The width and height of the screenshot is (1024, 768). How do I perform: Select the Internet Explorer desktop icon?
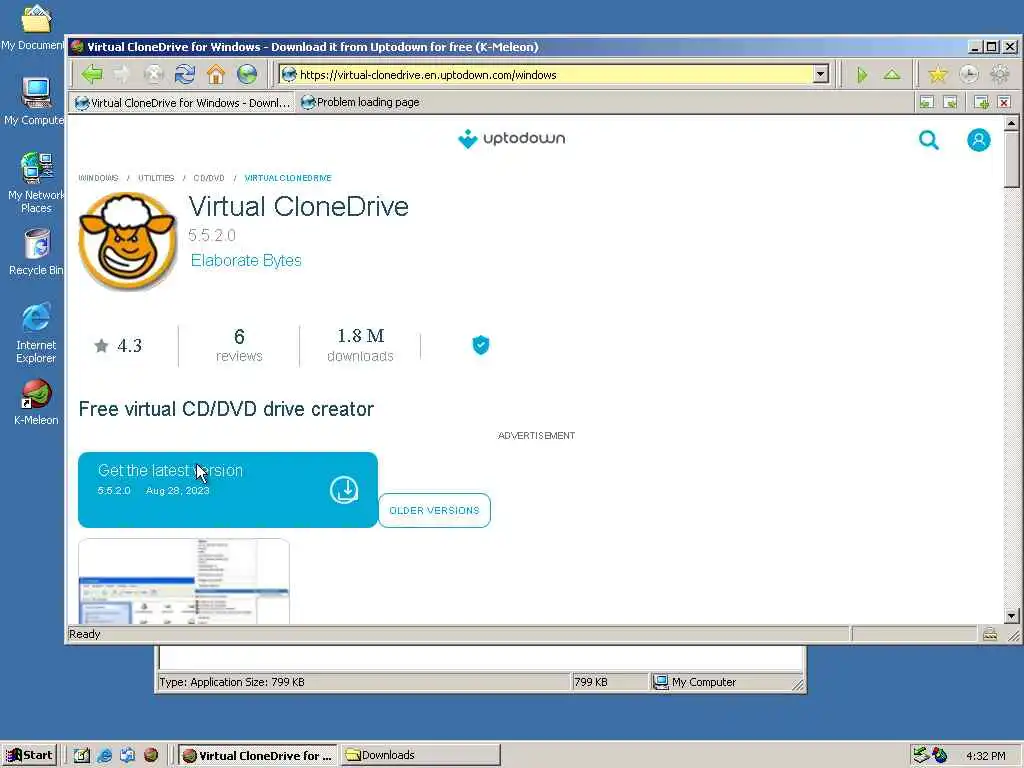coord(36,333)
